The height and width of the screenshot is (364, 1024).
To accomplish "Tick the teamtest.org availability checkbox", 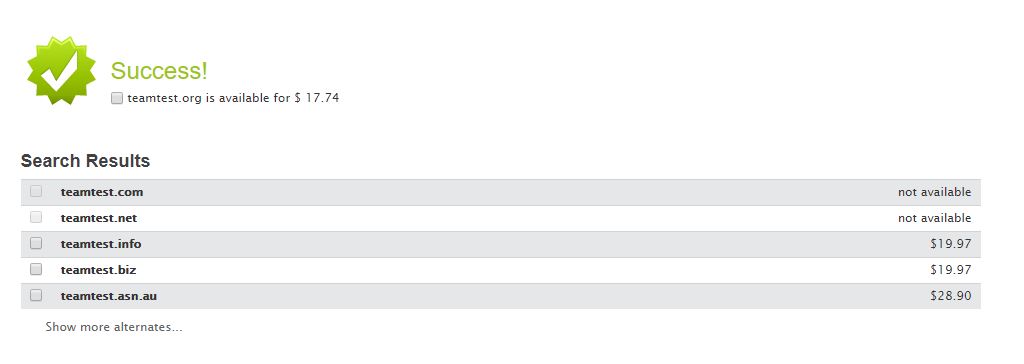I will [117, 98].
